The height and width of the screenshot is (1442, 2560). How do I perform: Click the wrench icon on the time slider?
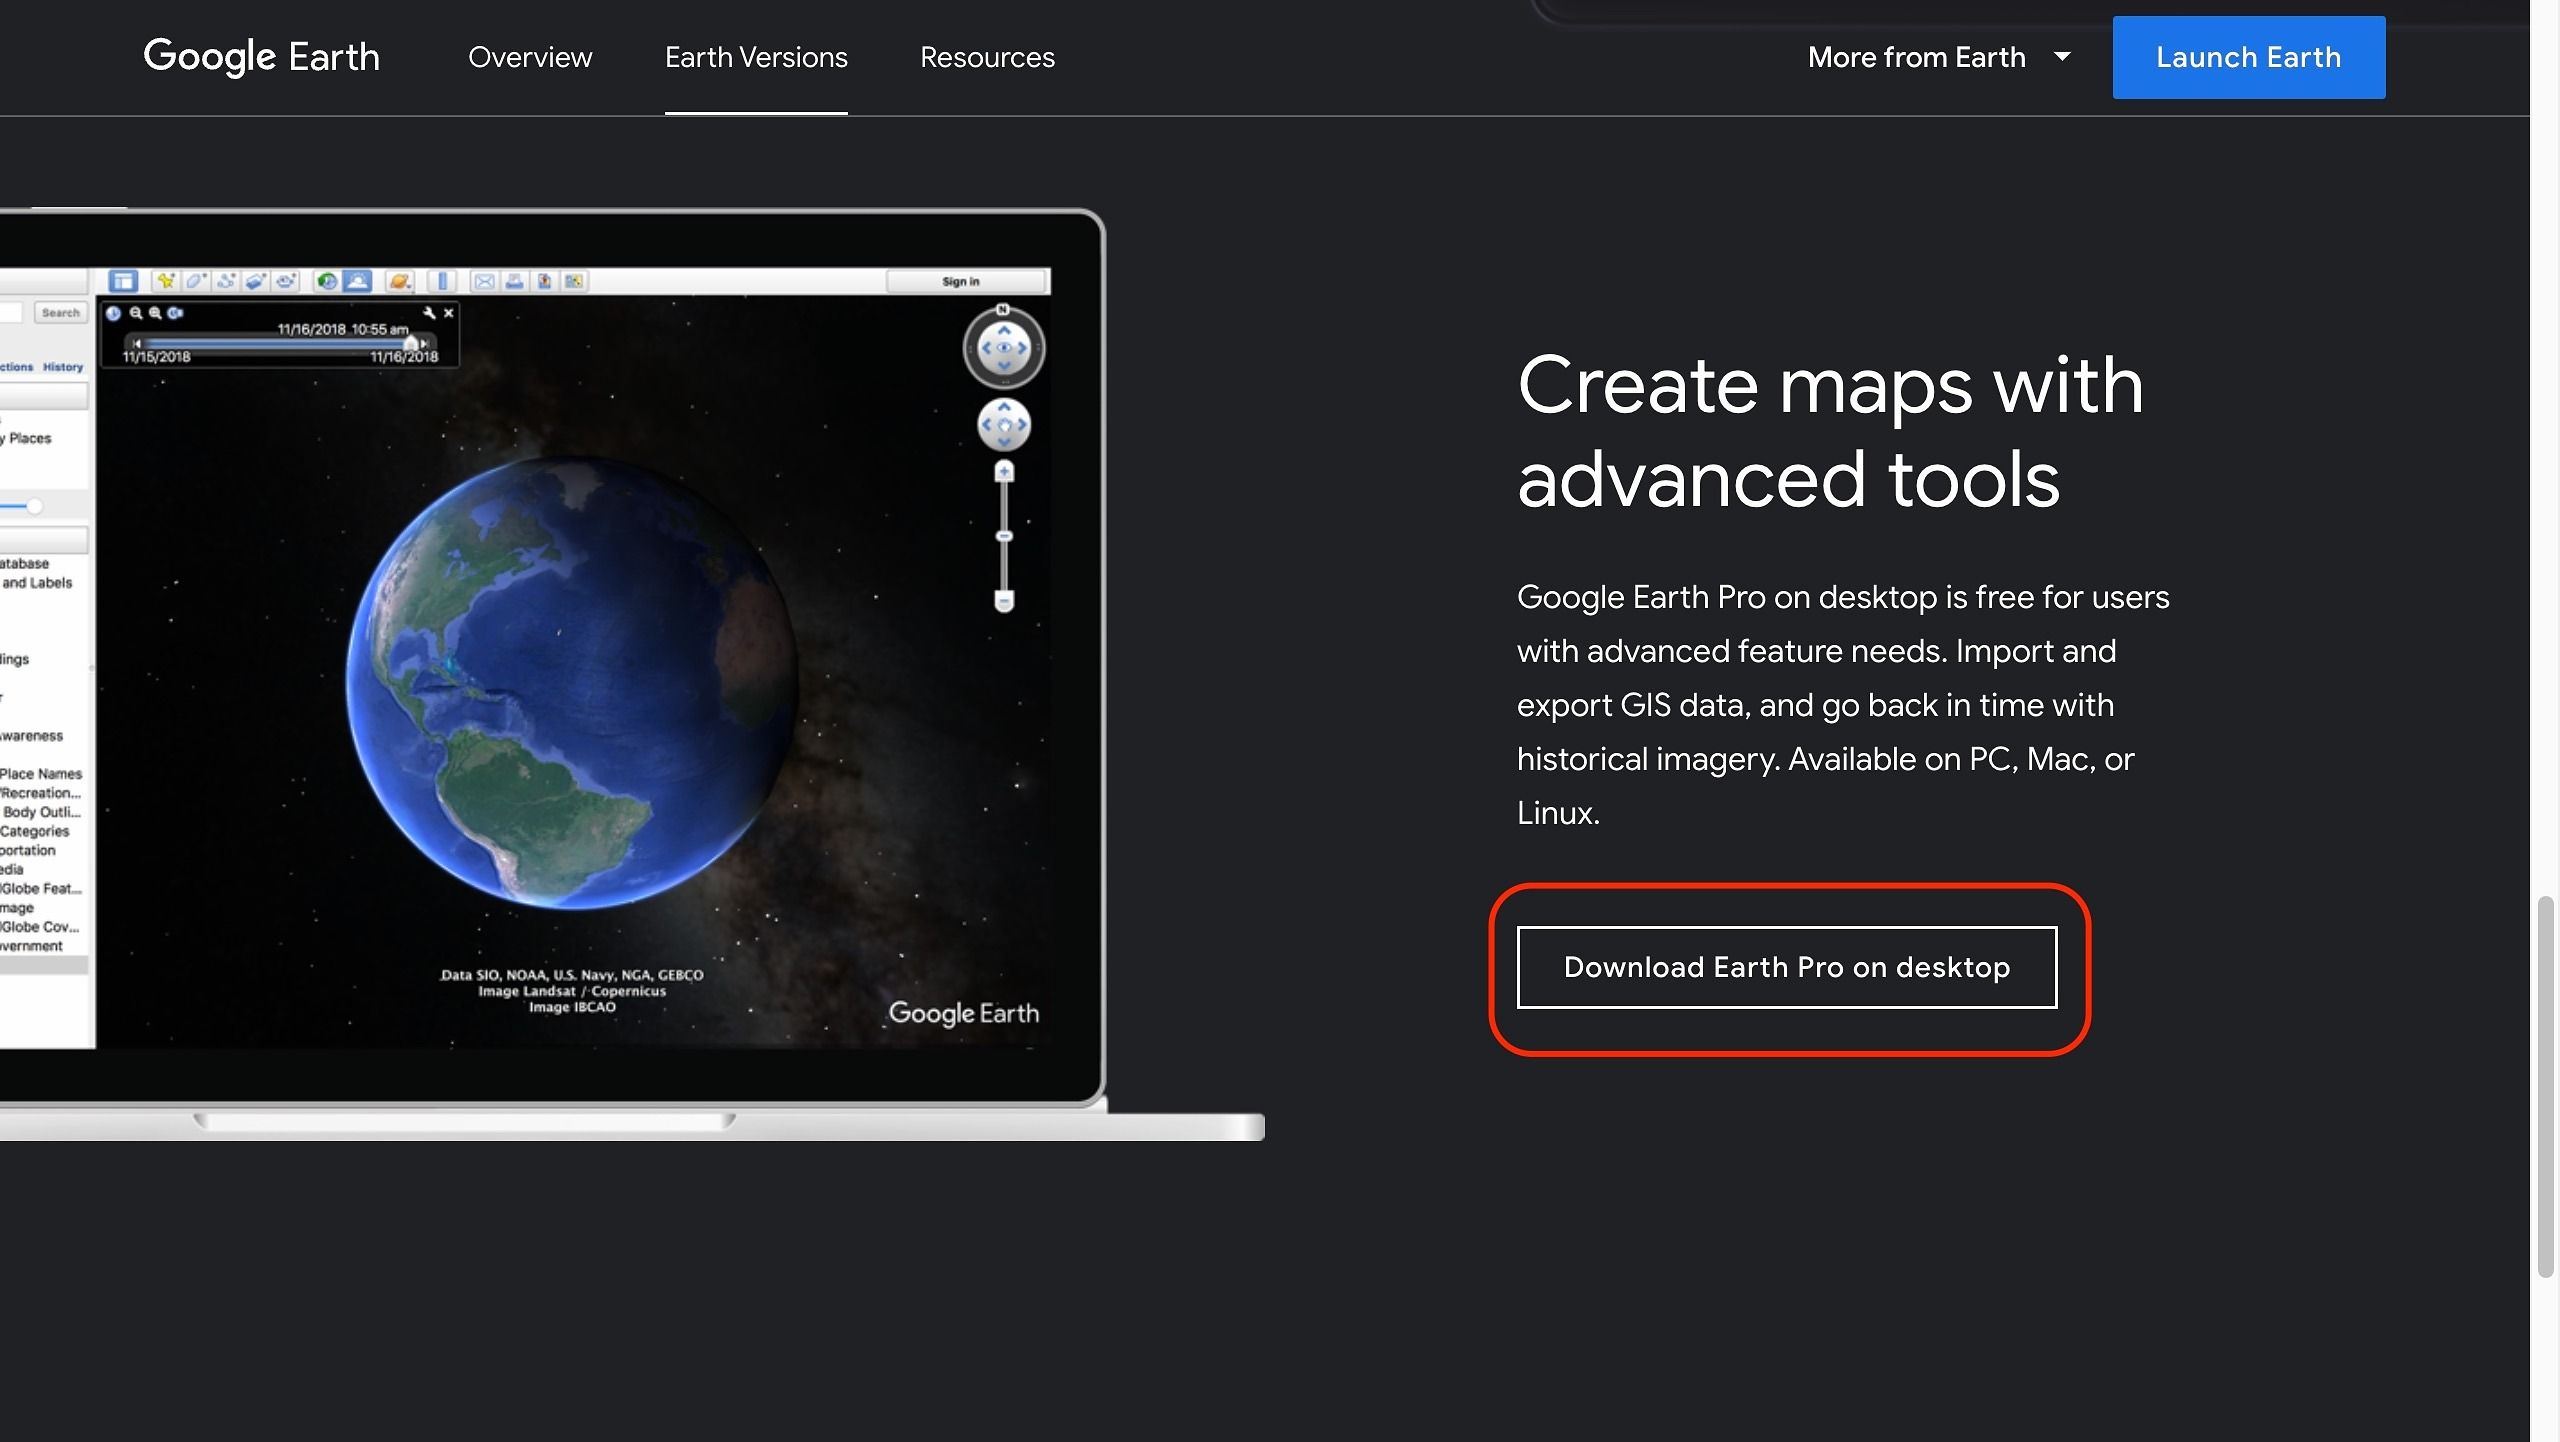click(429, 313)
